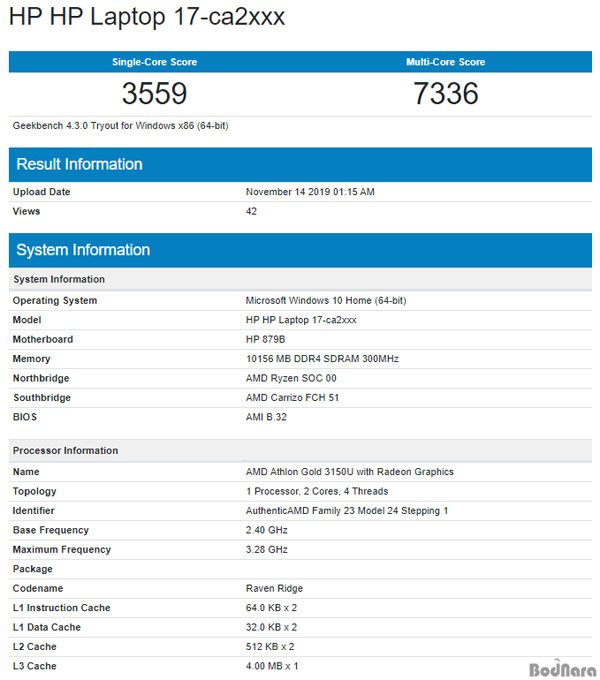
Task: Select the views count 42
Action: (x=251, y=211)
